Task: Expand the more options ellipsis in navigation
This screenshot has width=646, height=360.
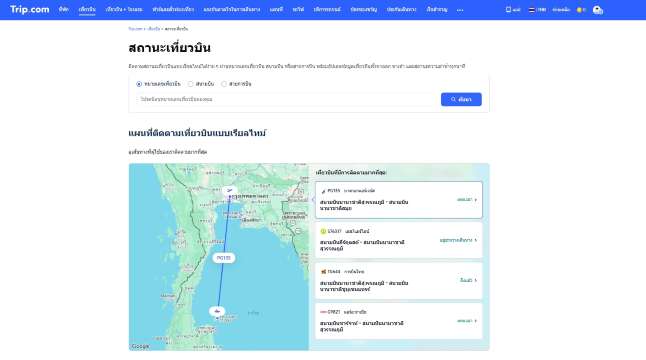Action: [x=460, y=9]
